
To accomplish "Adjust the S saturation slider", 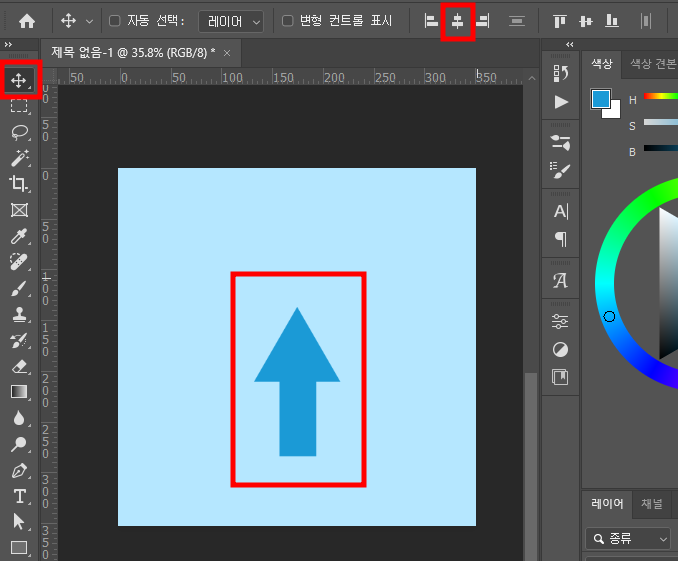I will point(661,122).
